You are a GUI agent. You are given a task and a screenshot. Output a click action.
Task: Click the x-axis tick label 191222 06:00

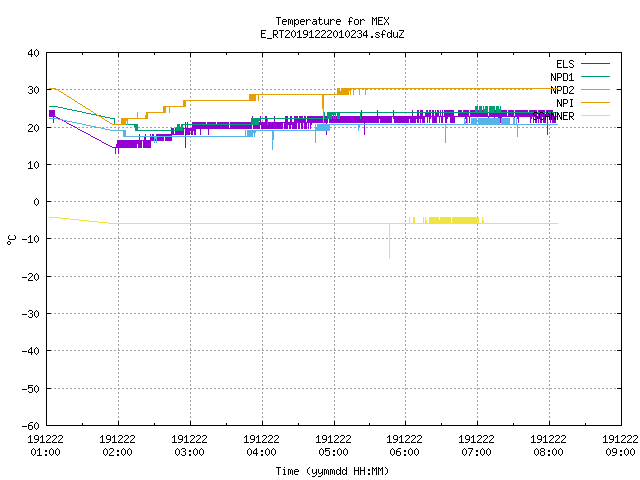tap(404, 446)
